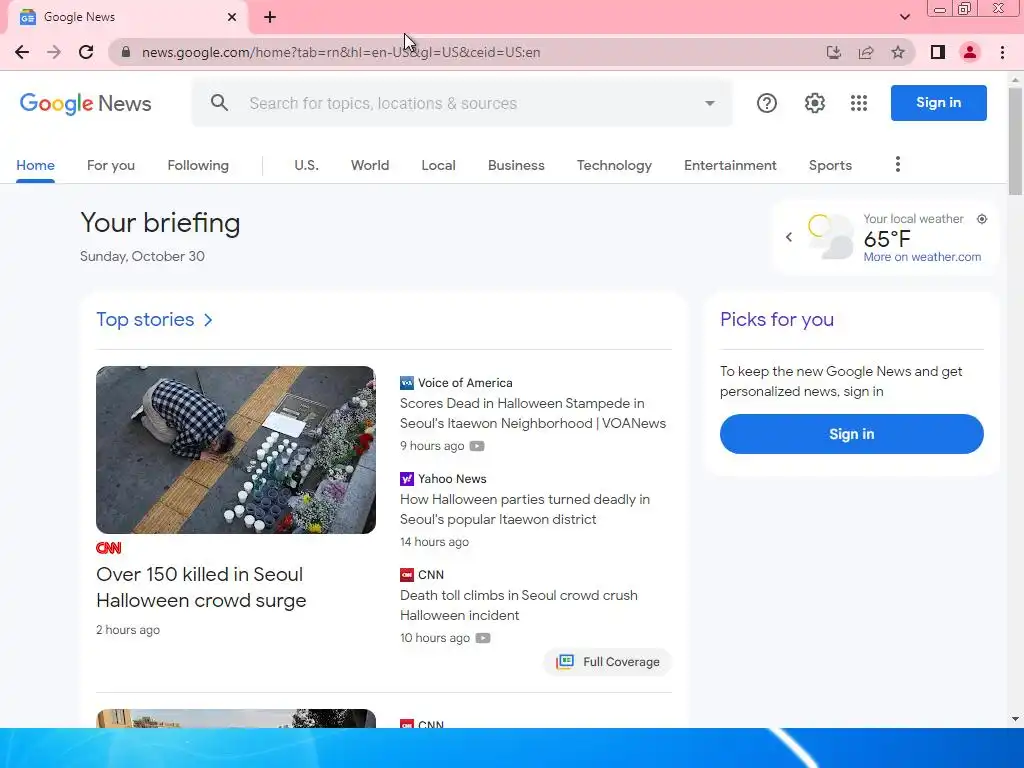Viewport: 1024px width, 768px height.
Task: Click the scrollbar down arrow
Action: (x=1015, y=719)
